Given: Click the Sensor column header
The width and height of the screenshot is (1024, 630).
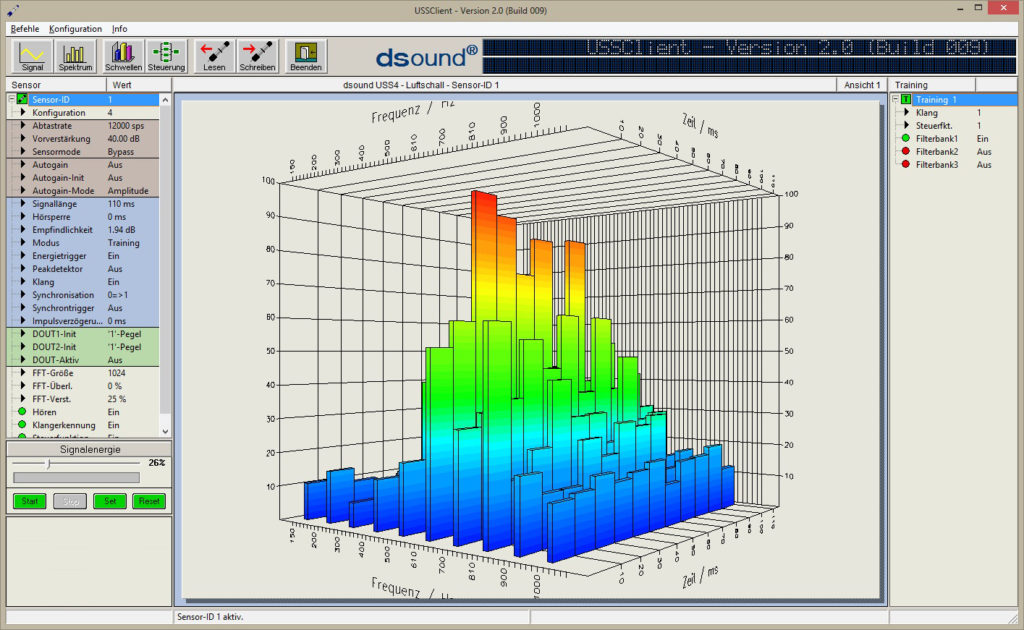Looking at the screenshot, I should (x=56, y=85).
